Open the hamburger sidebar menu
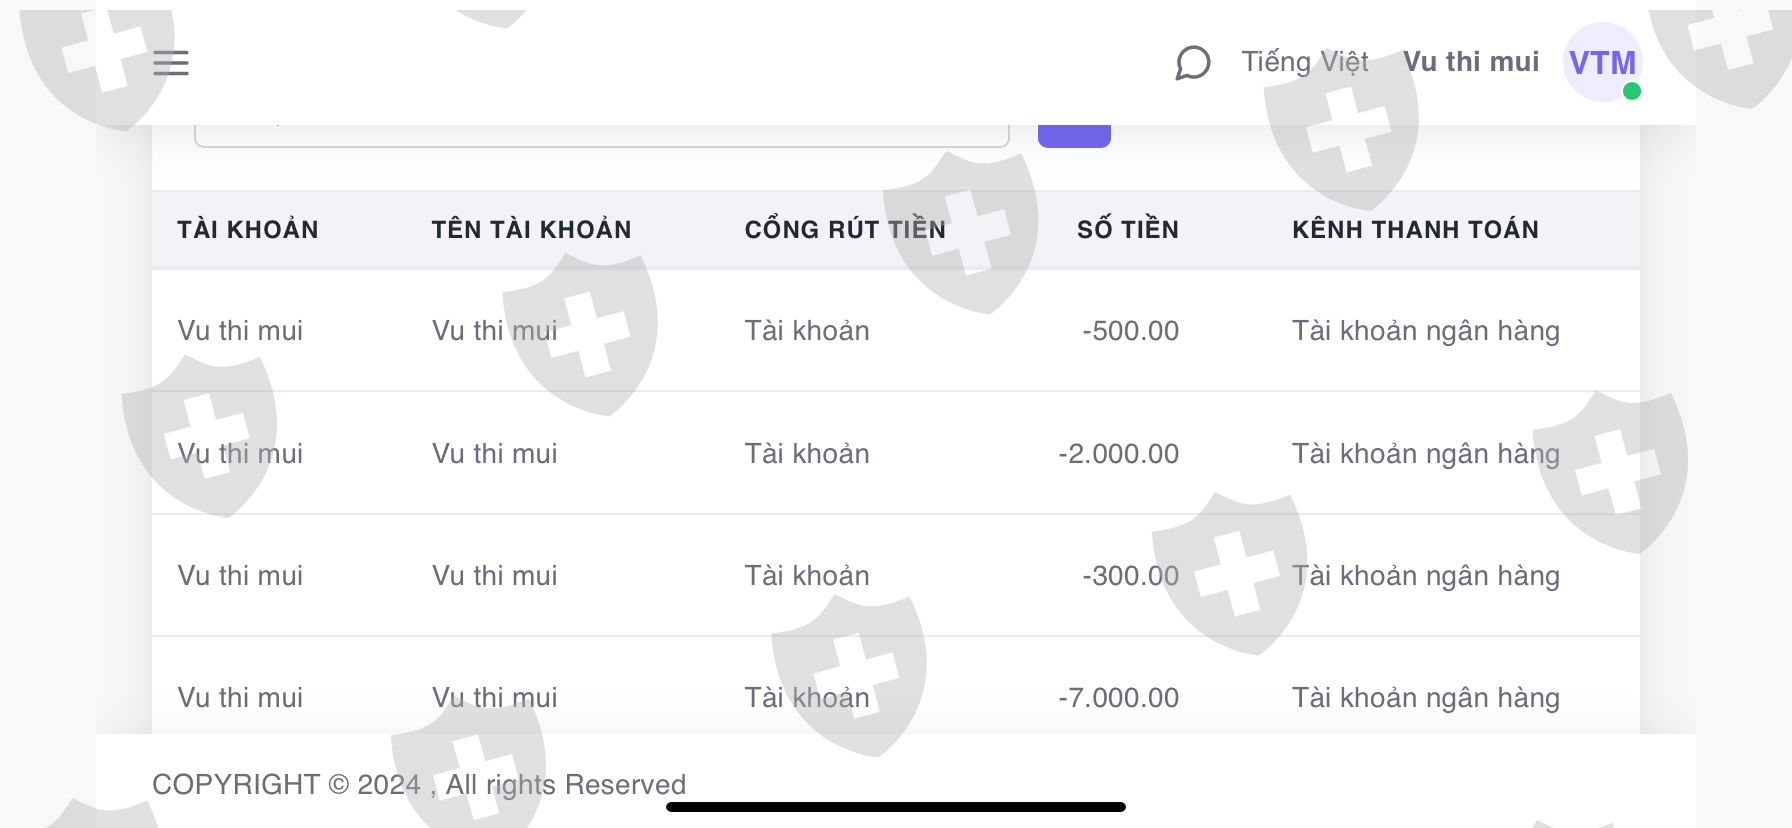The width and height of the screenshot is (1792, 828). pos(171,63)
